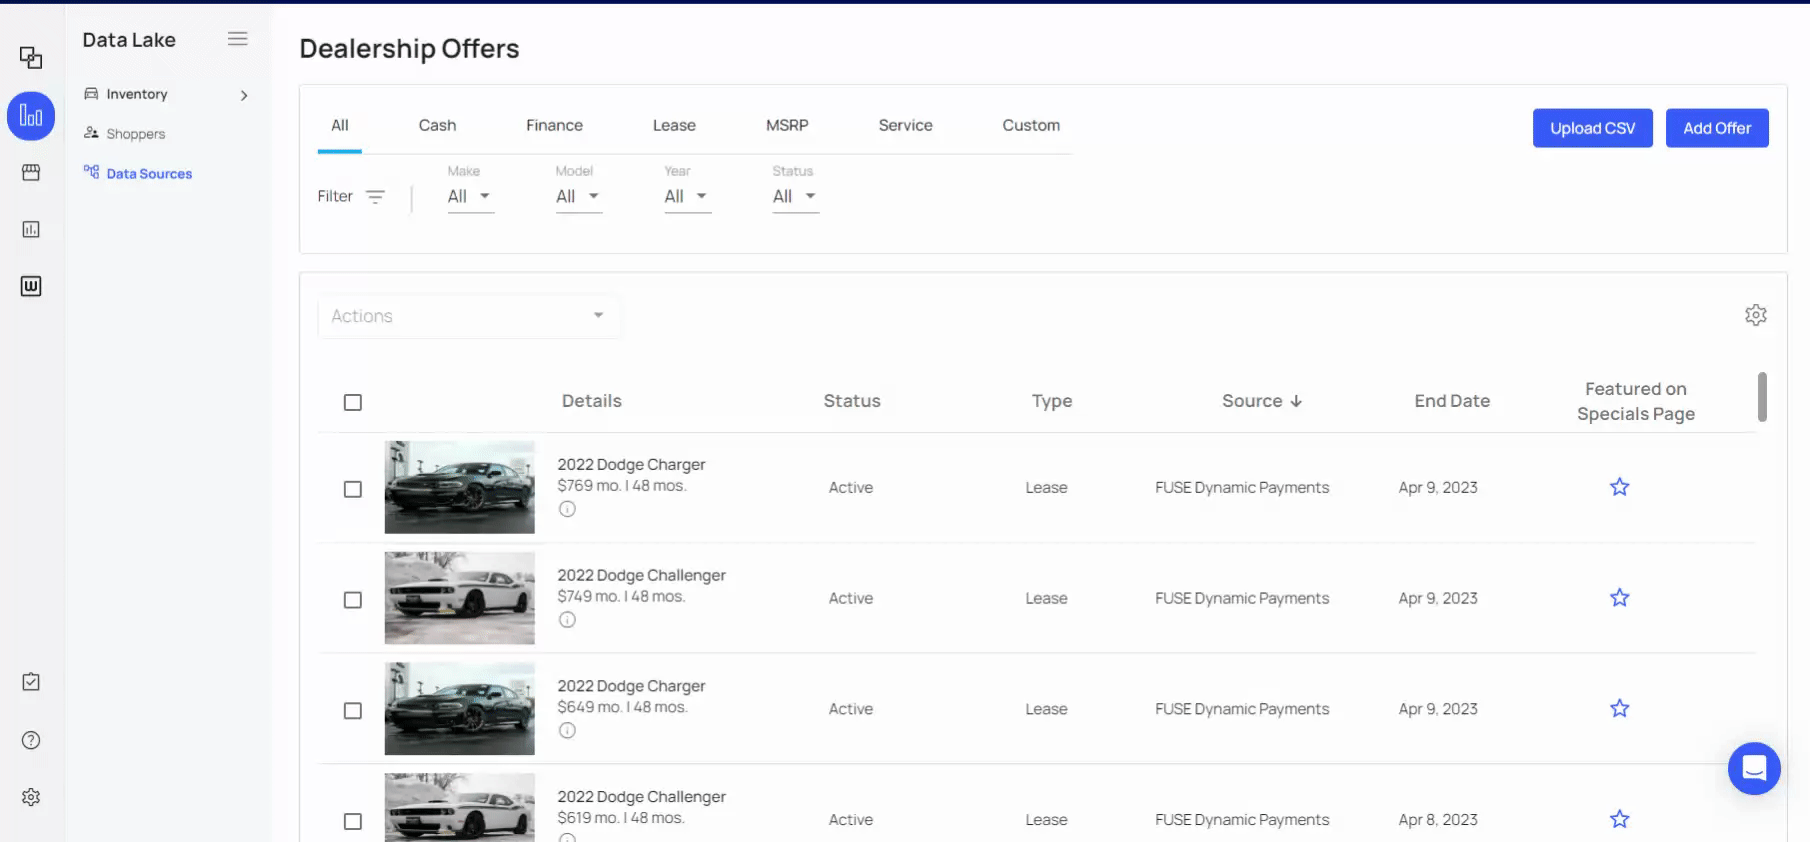Open the settings gear in left sidebar
The image size is (1810, 842).
(31, 797)
